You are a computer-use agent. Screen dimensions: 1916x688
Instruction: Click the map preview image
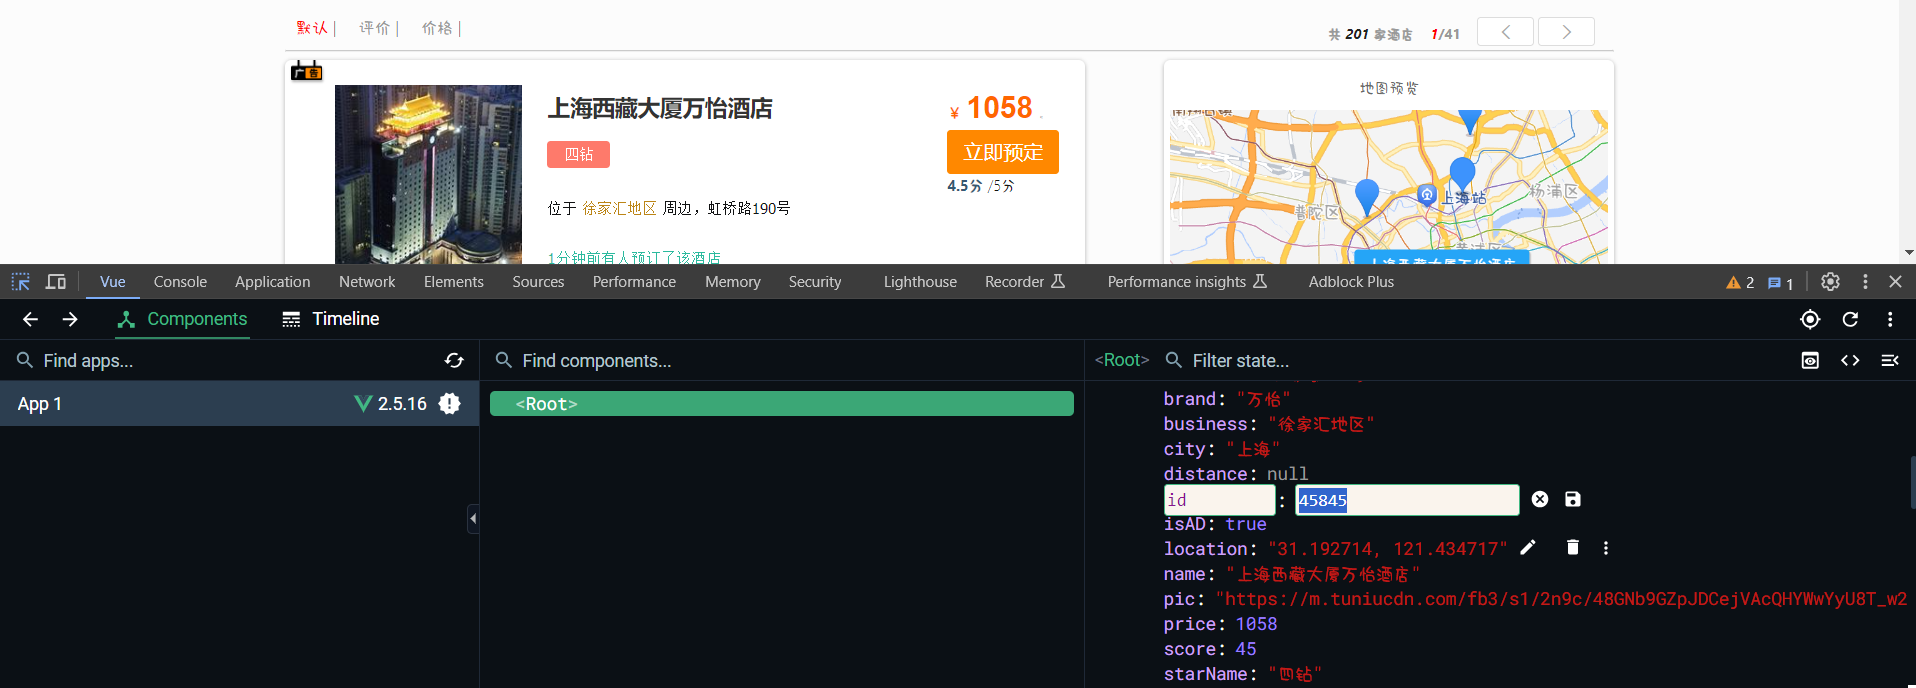[1389, 186]
